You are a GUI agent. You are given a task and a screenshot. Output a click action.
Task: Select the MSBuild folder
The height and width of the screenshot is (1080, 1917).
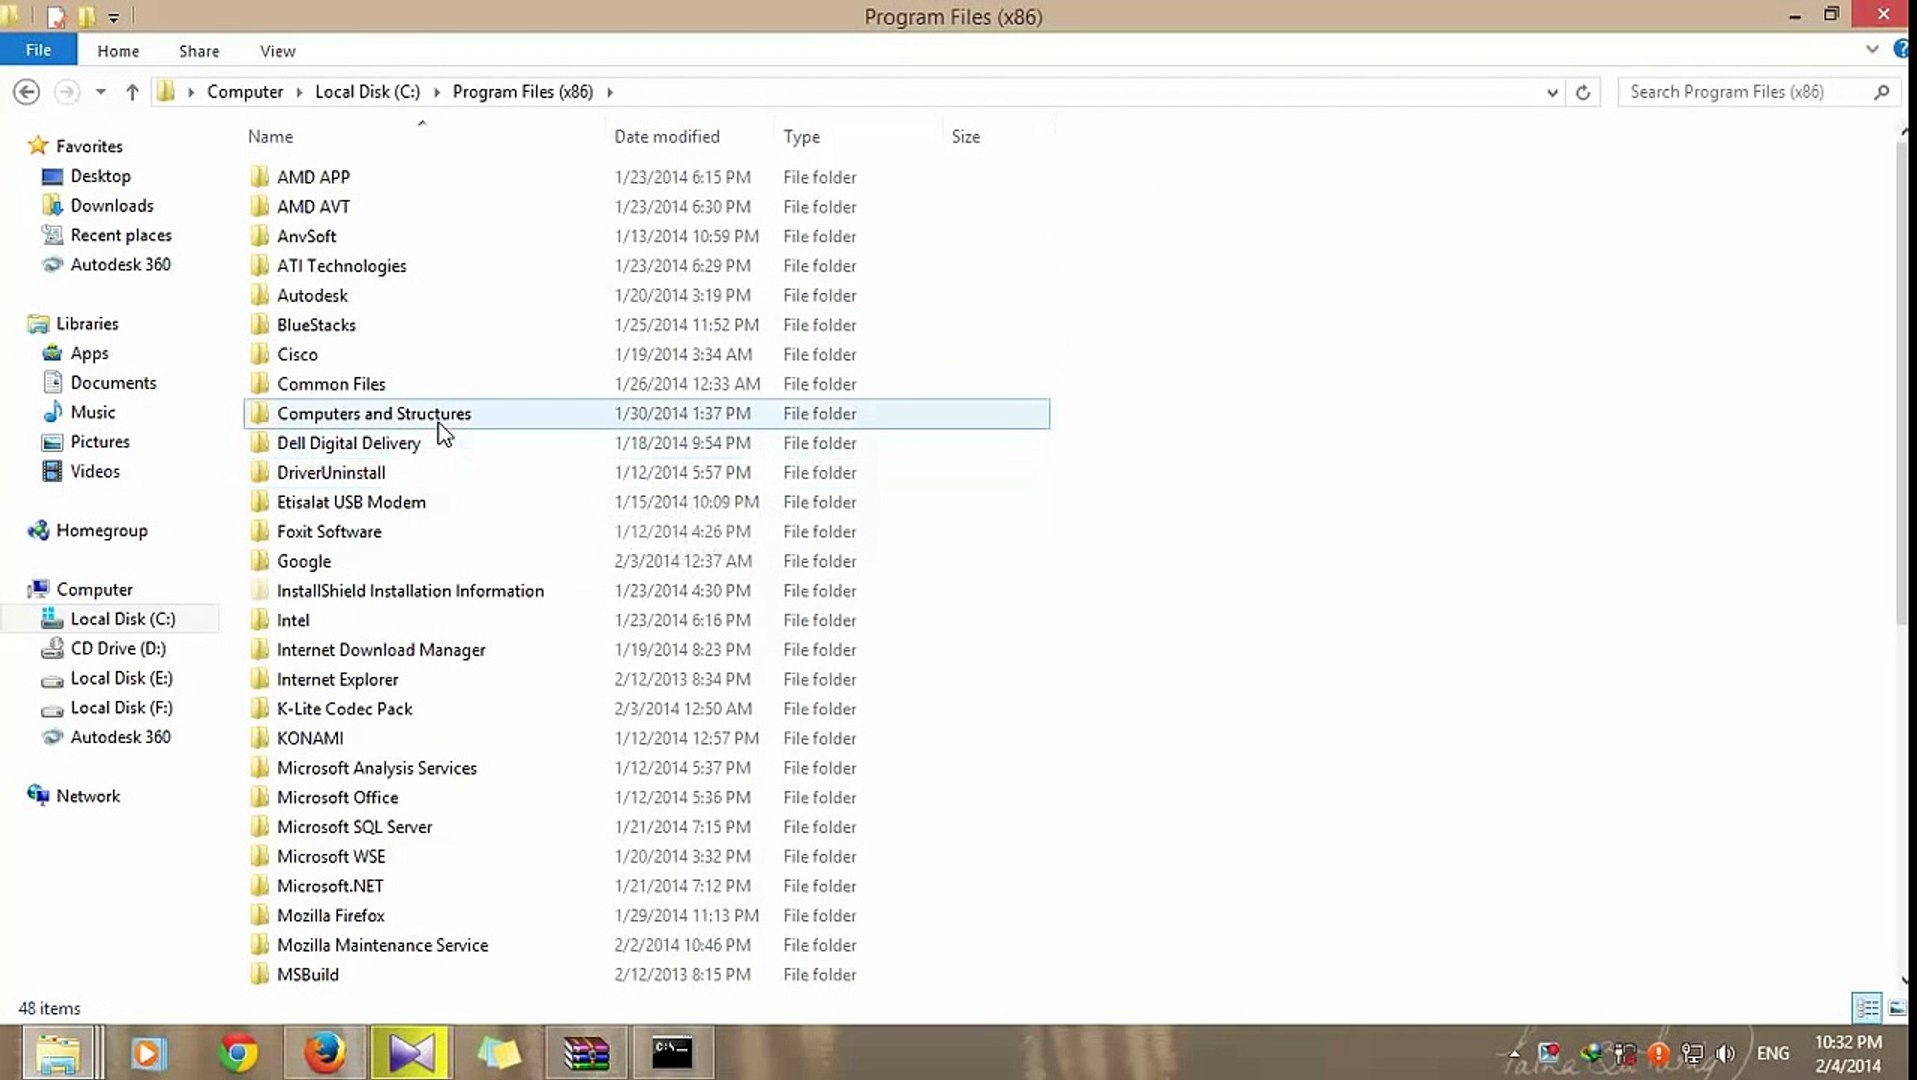(x=646, y=974)
